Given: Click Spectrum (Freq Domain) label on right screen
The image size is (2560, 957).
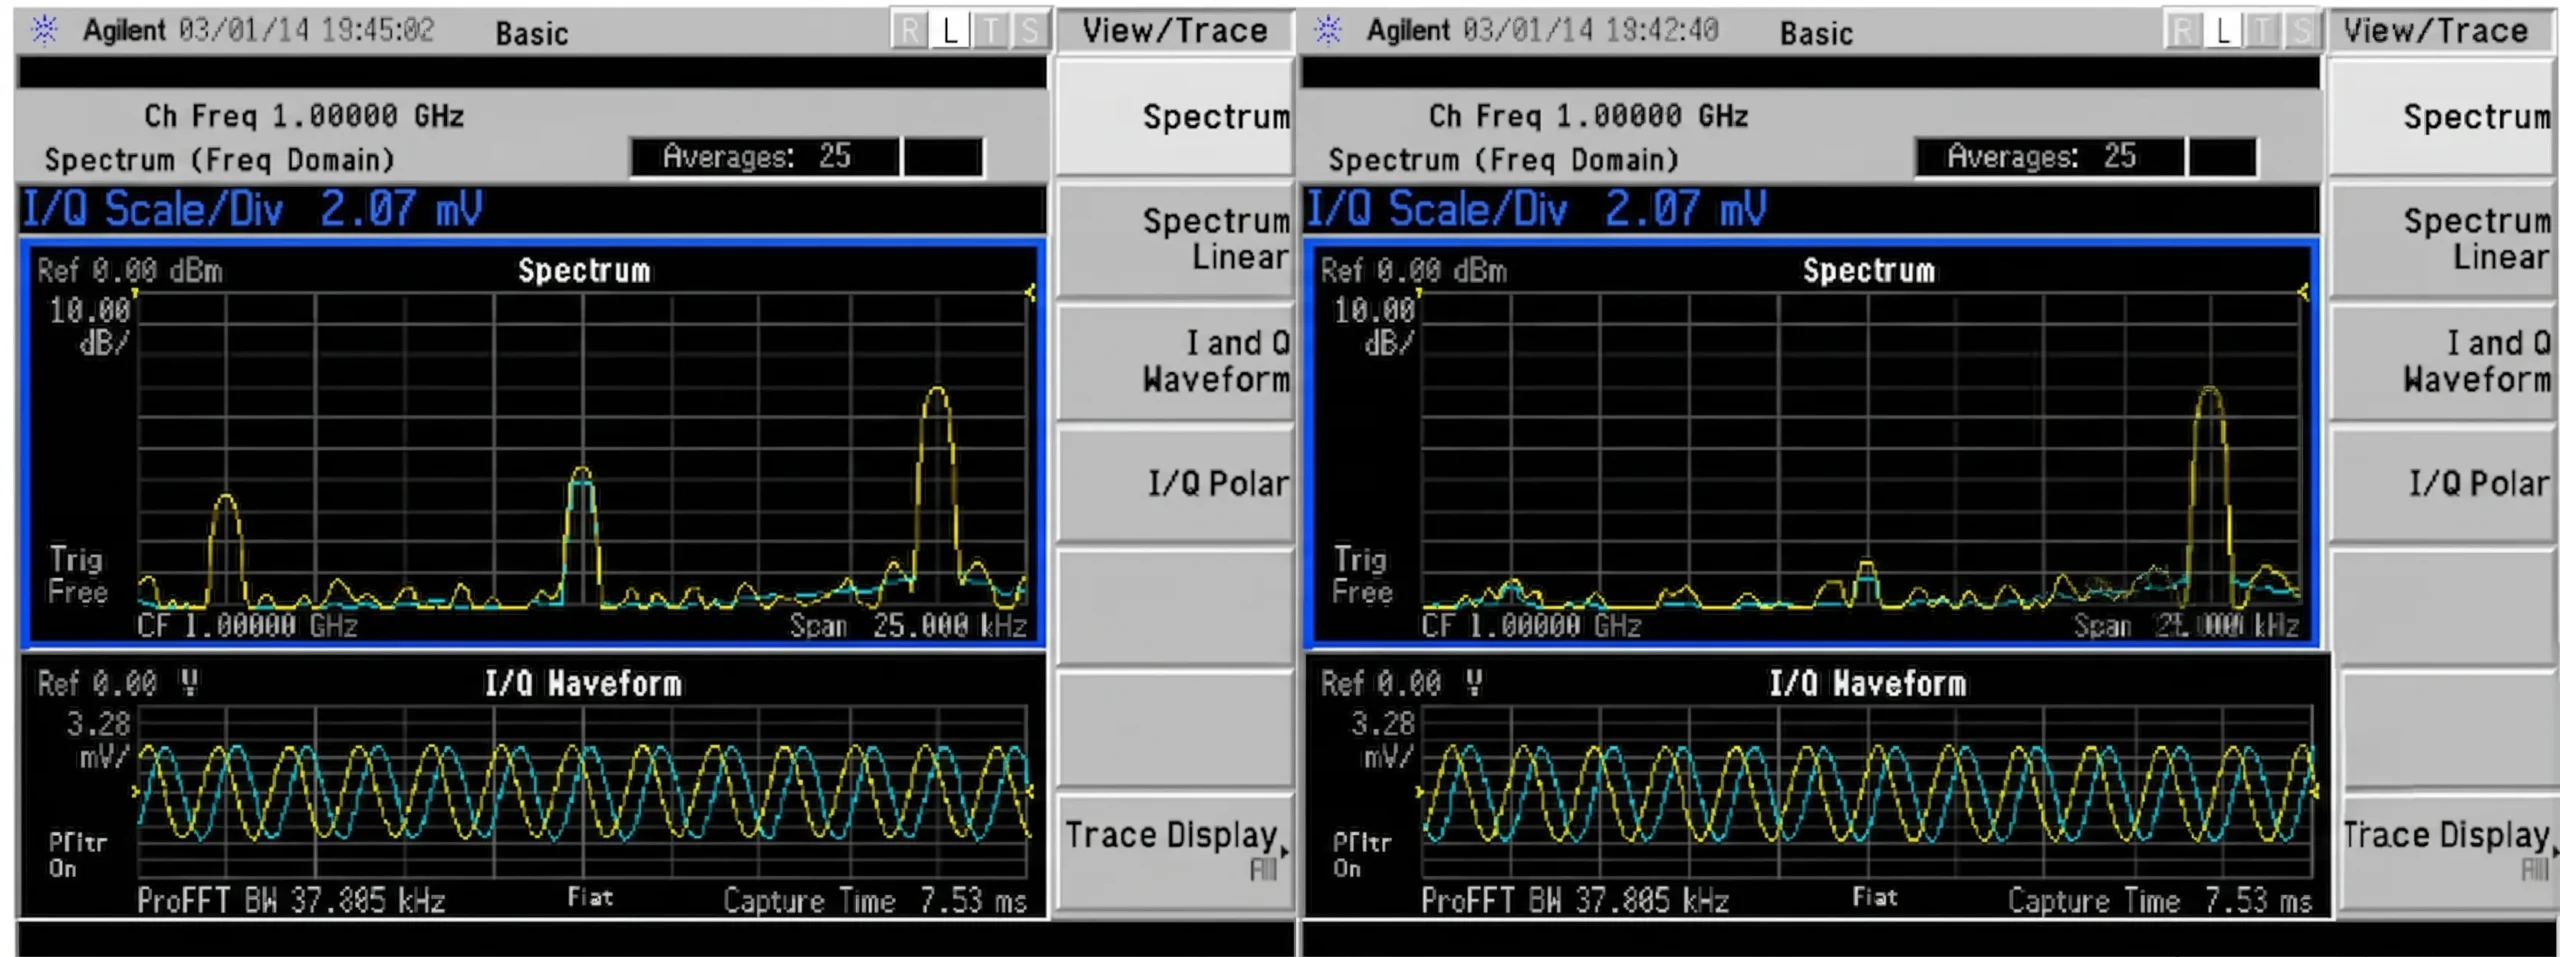Looking at the screenshot, I should (1504, 160).
